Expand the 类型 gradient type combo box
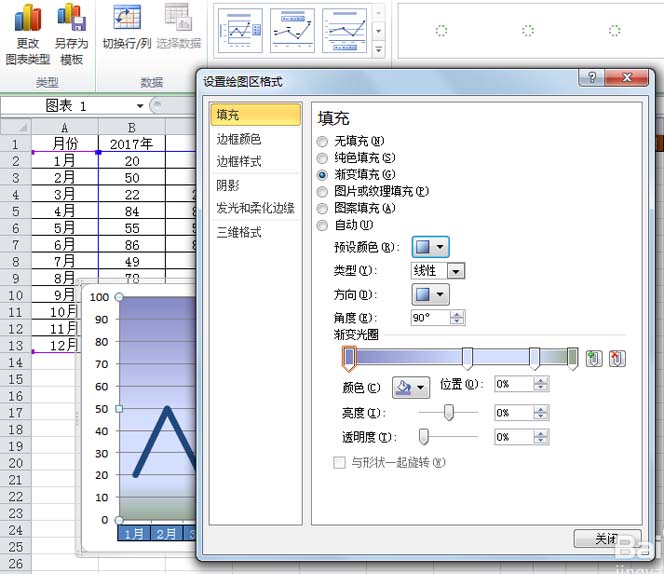This screenshot has height=574, width=664. (x=456, y=271)
